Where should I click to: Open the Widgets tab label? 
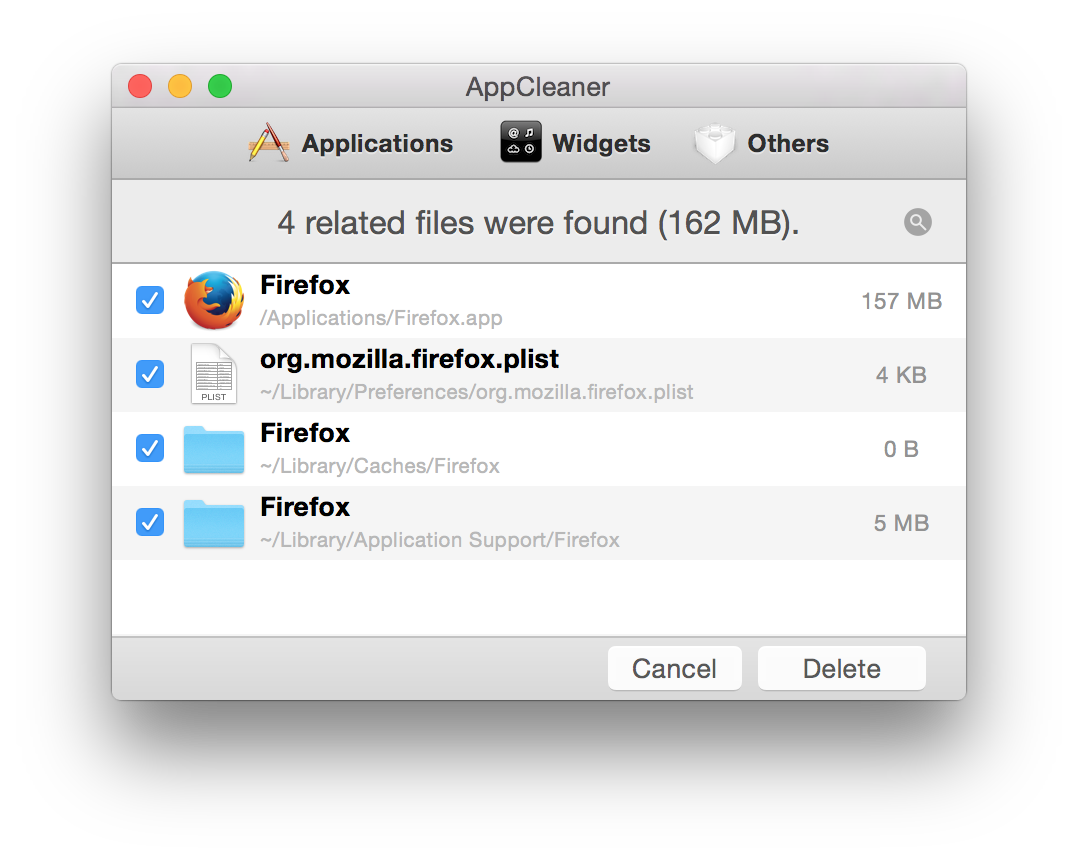[601, 144]
